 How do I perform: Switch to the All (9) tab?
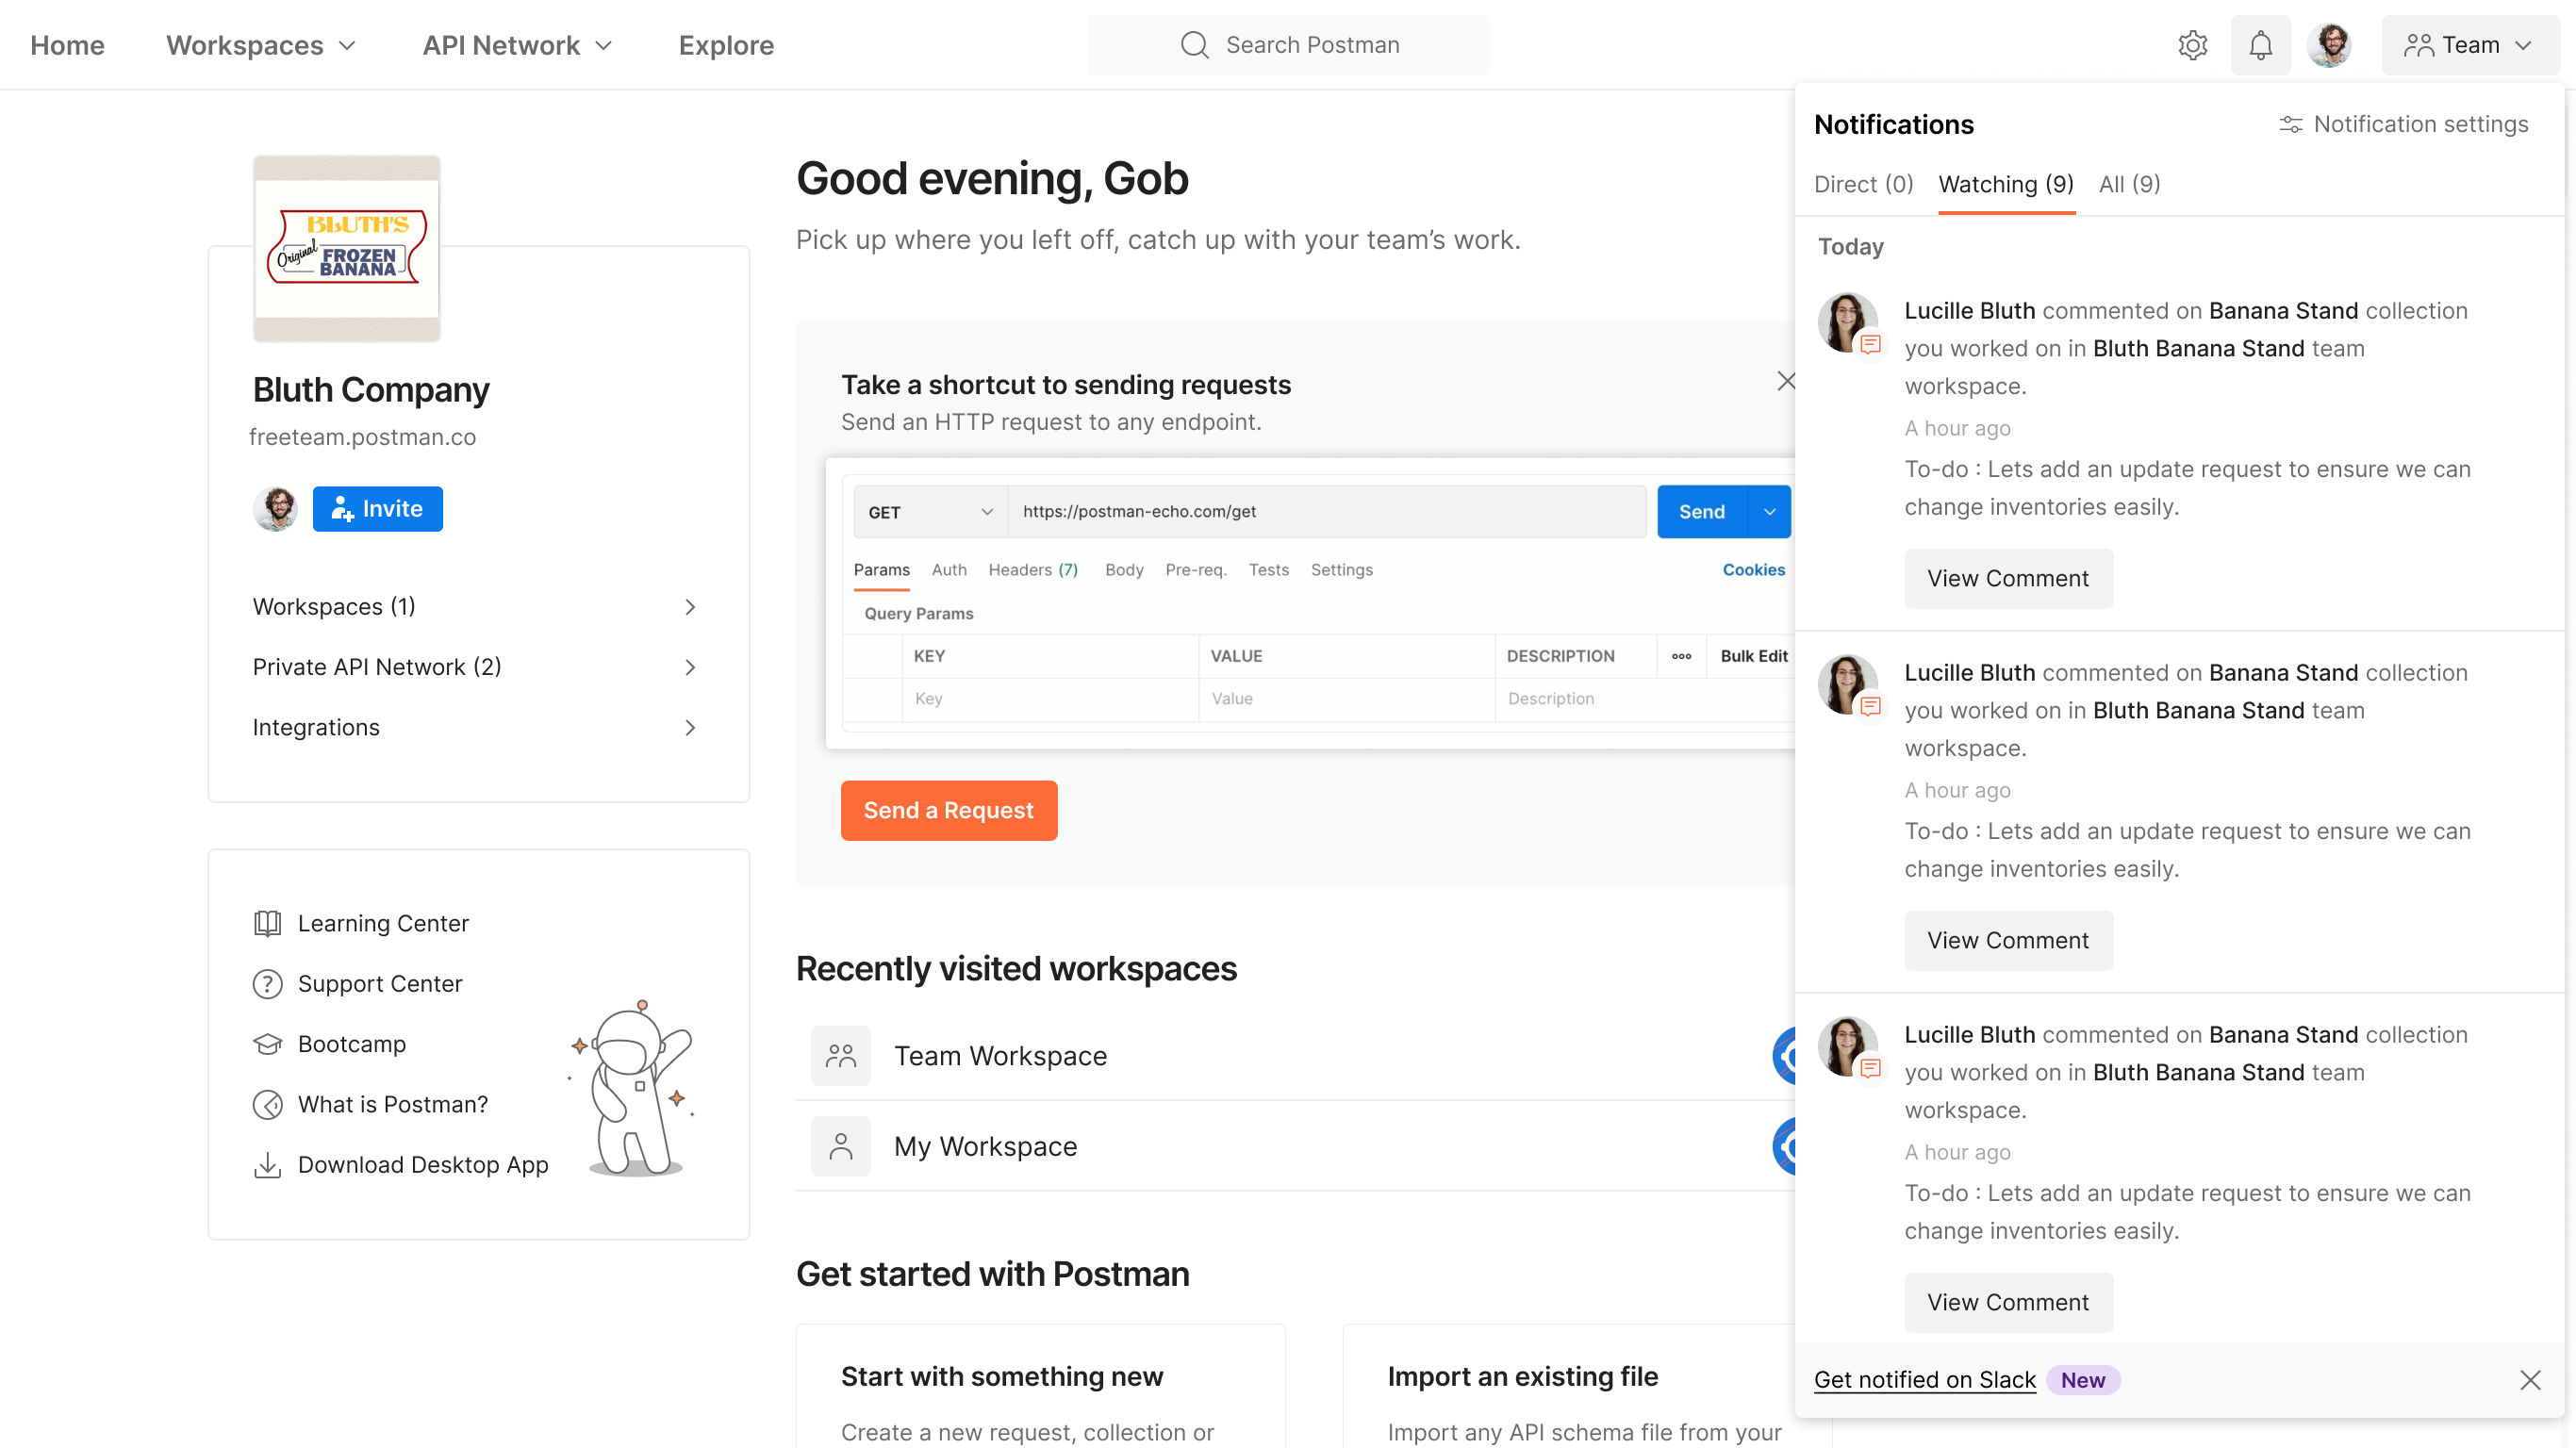coord(2129,184)
